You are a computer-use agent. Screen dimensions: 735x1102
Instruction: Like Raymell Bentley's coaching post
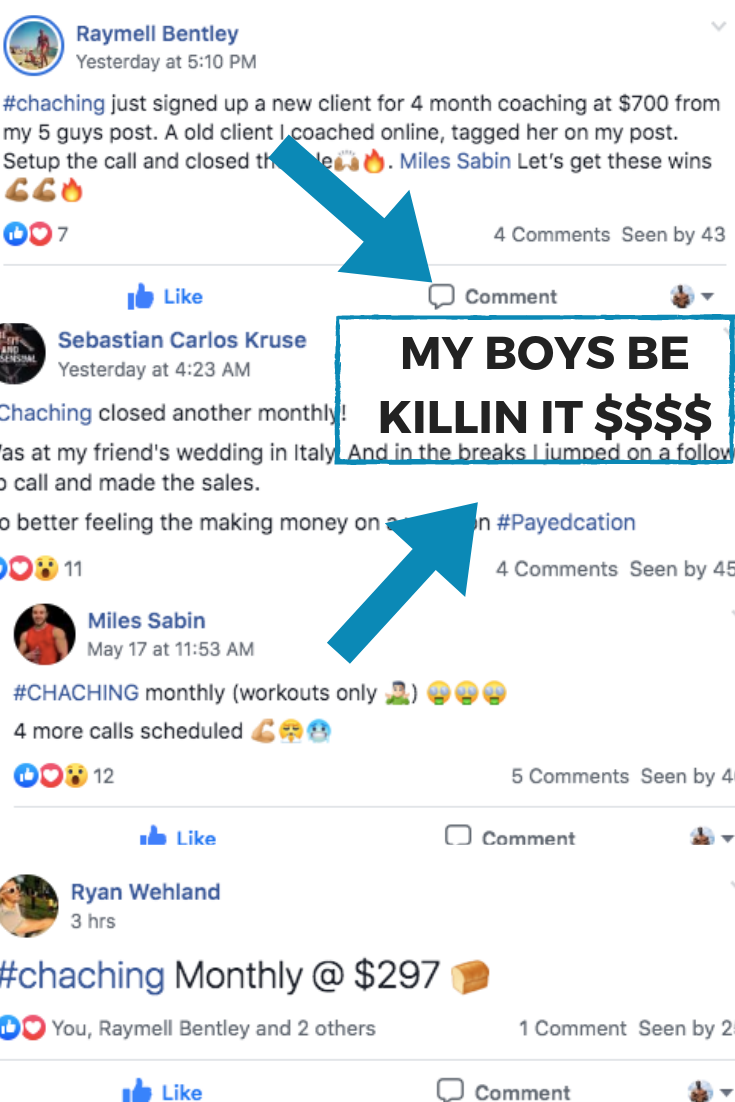click(x=165, y=297)
